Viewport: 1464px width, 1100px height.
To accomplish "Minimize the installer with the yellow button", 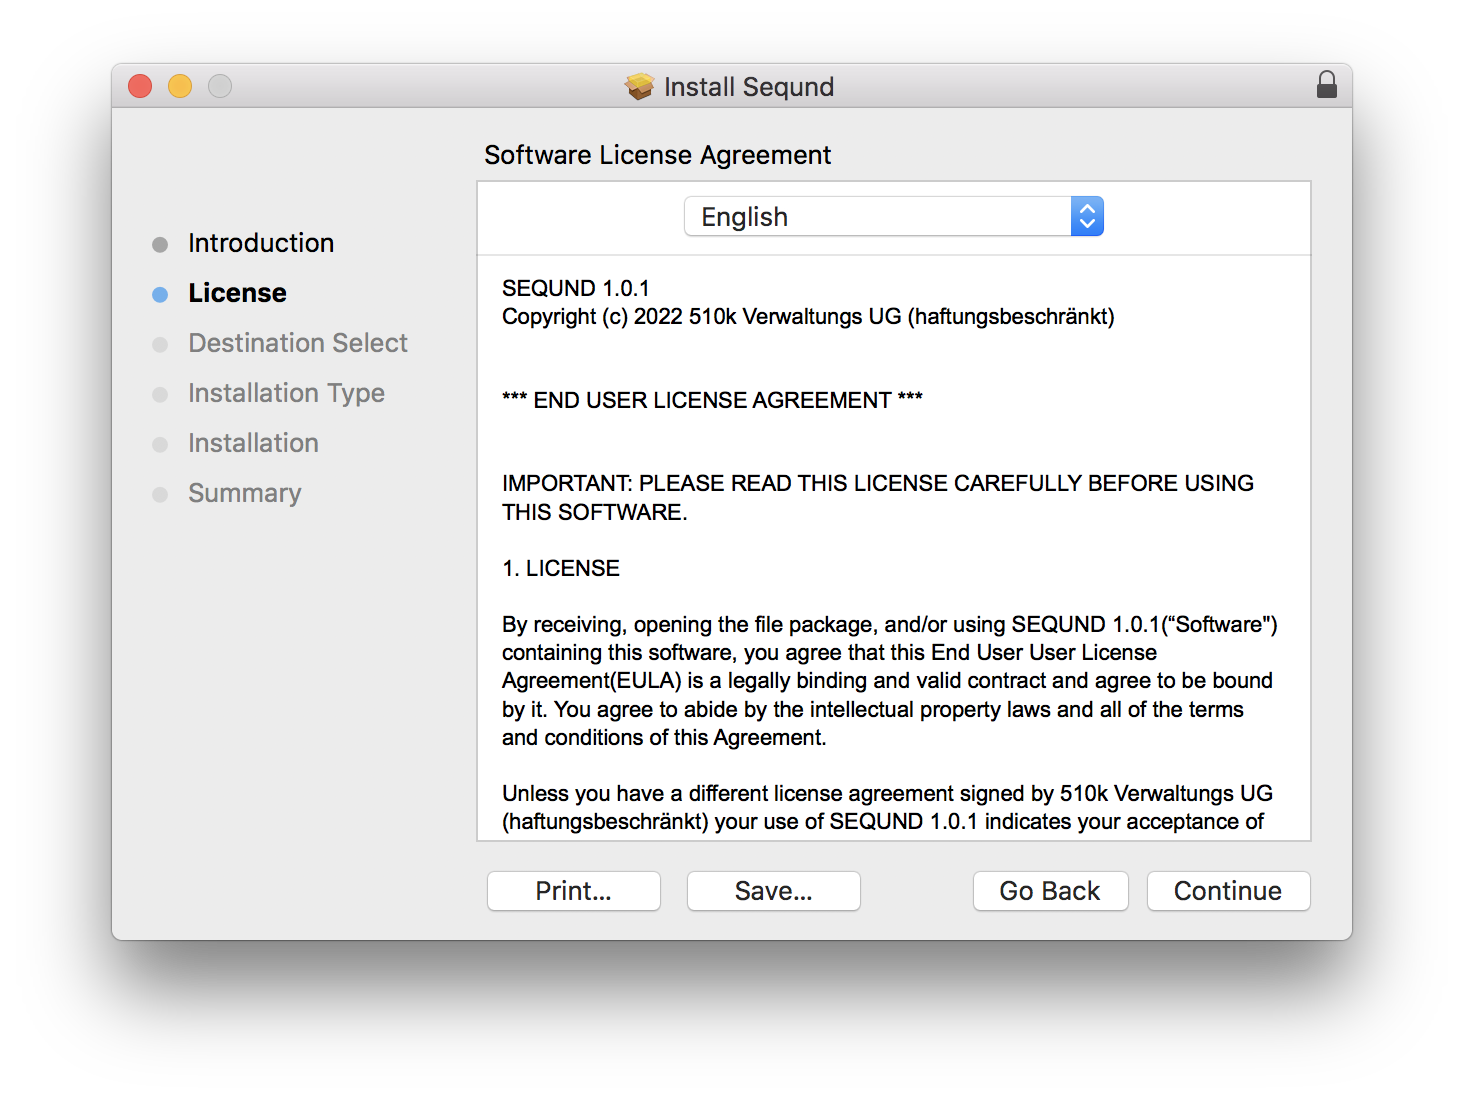I will click(180, 87).
